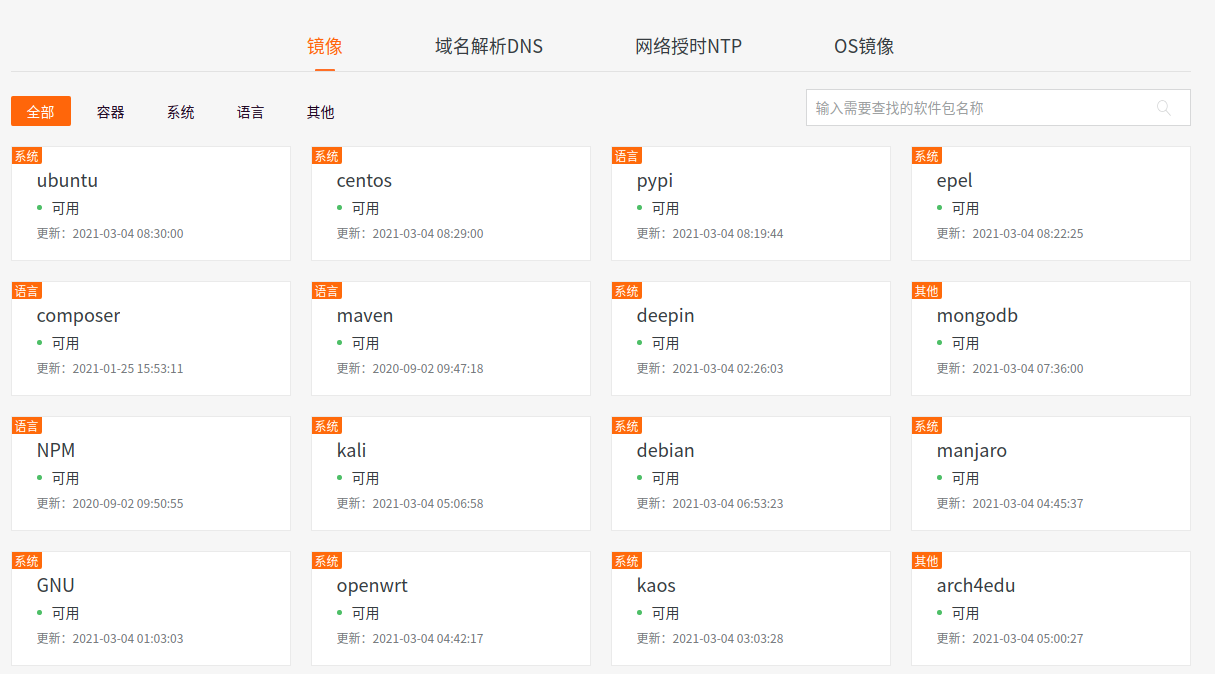Open the kali mirror card

(451, 474)
